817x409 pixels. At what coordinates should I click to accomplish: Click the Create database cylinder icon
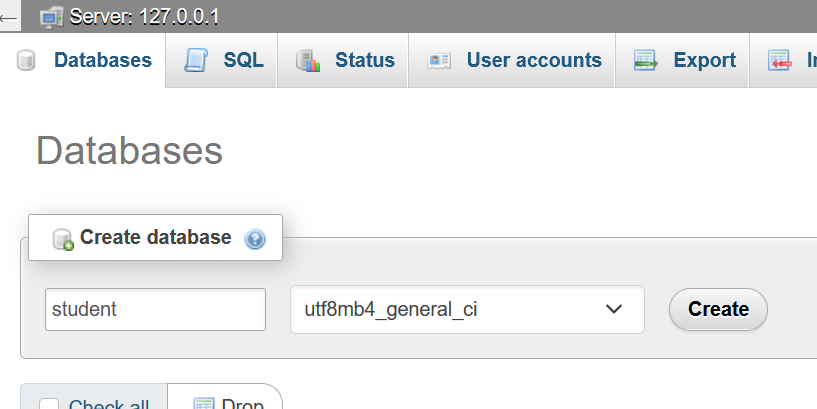(x=63, y=238)
